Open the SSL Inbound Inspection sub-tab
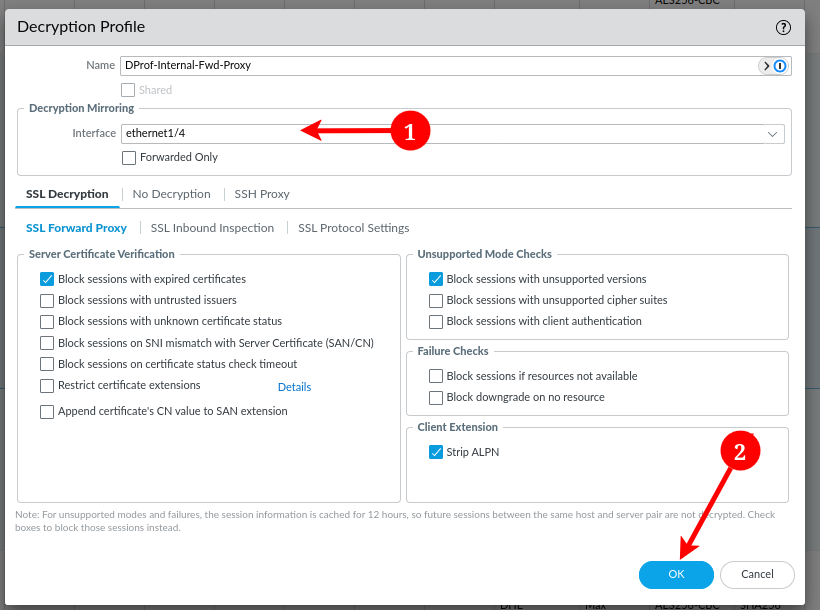The image size is (820, 610). pos(212,228)
